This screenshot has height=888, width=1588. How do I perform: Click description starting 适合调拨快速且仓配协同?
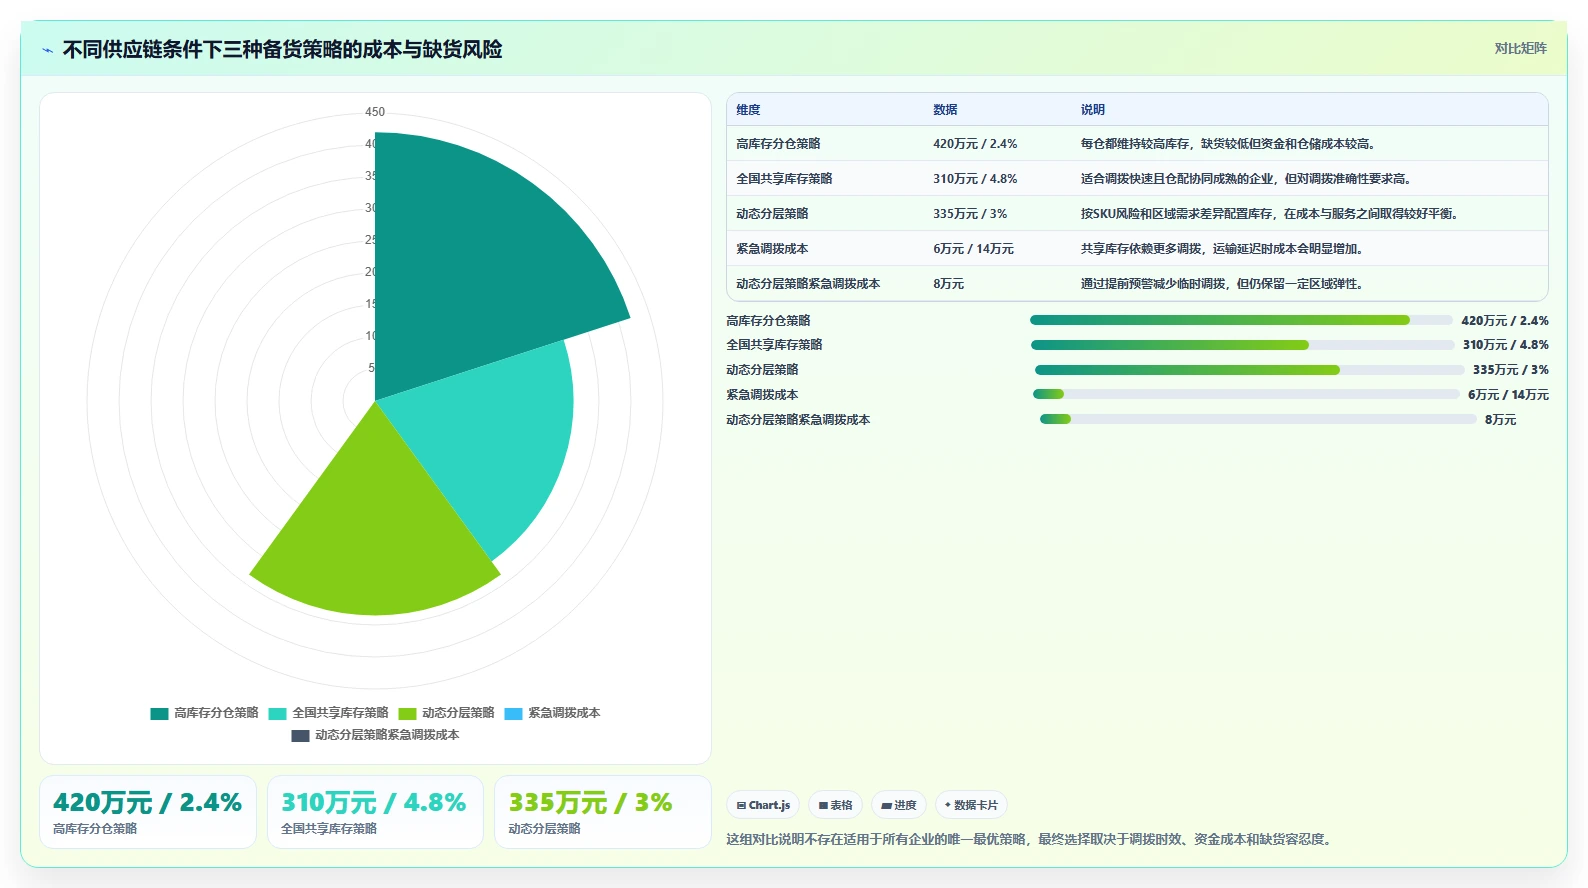coord(1246,179)
